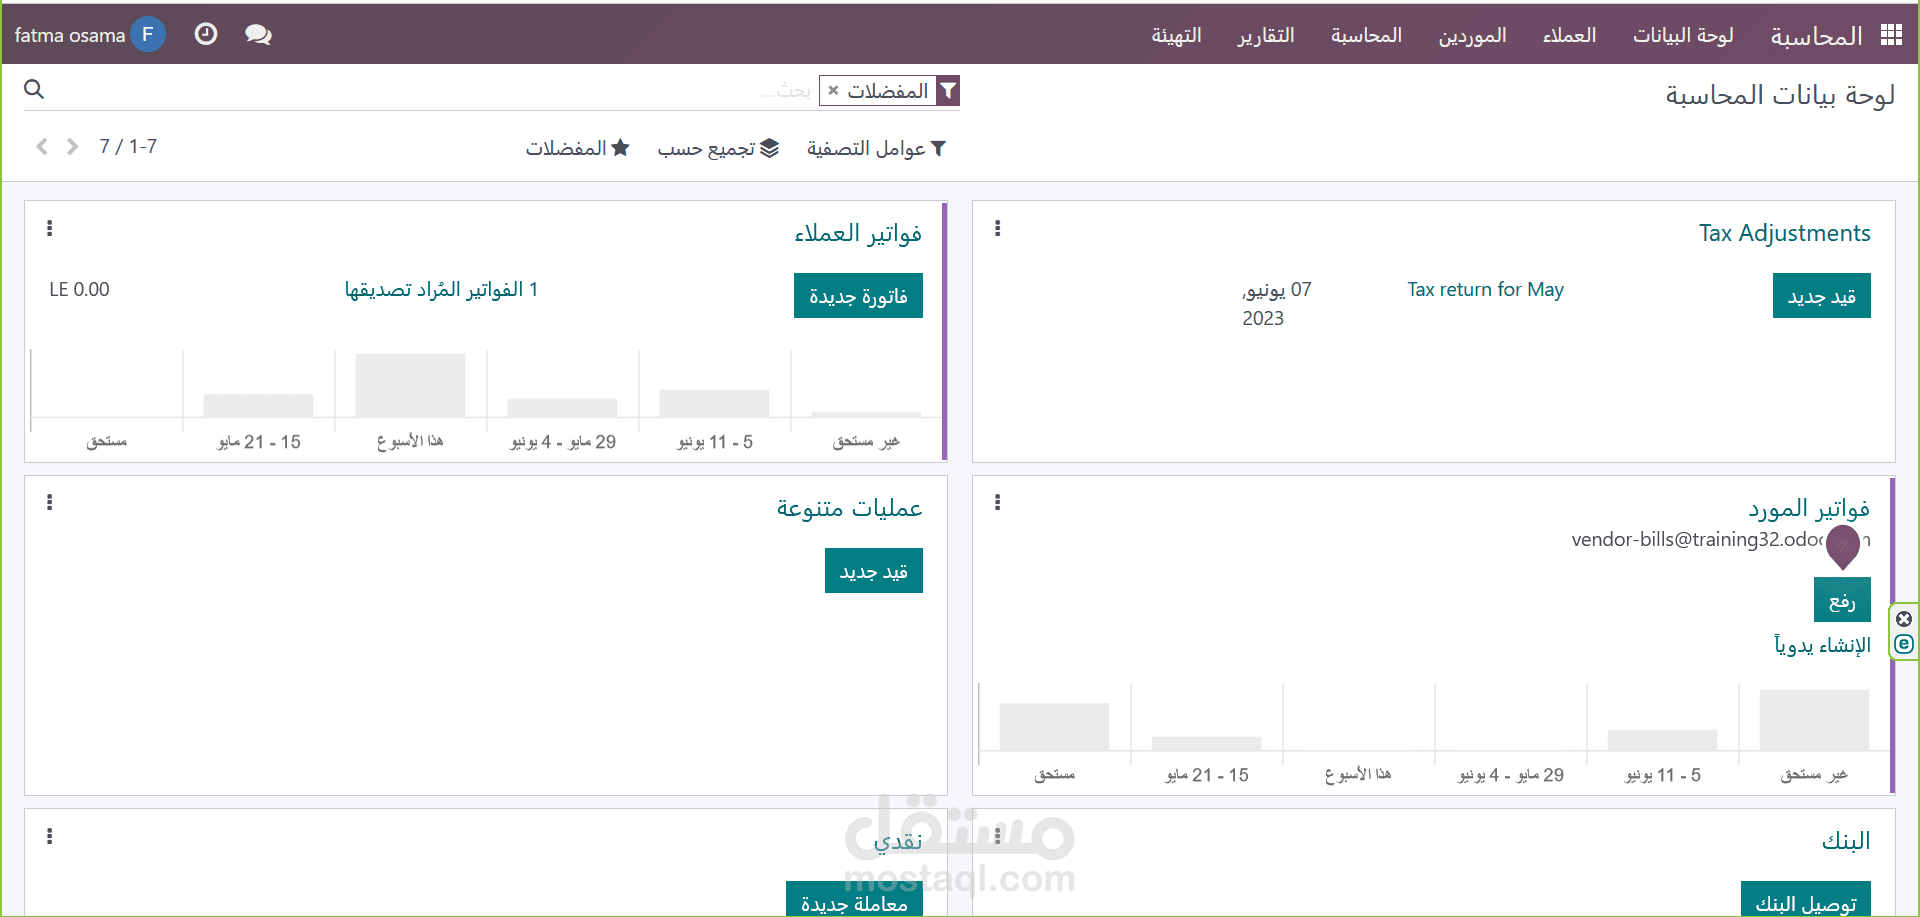Image resolution: width=1920 pixels, height=917 pixels.
Task: Click the فاتورة جديدة button
Action: 858,295
